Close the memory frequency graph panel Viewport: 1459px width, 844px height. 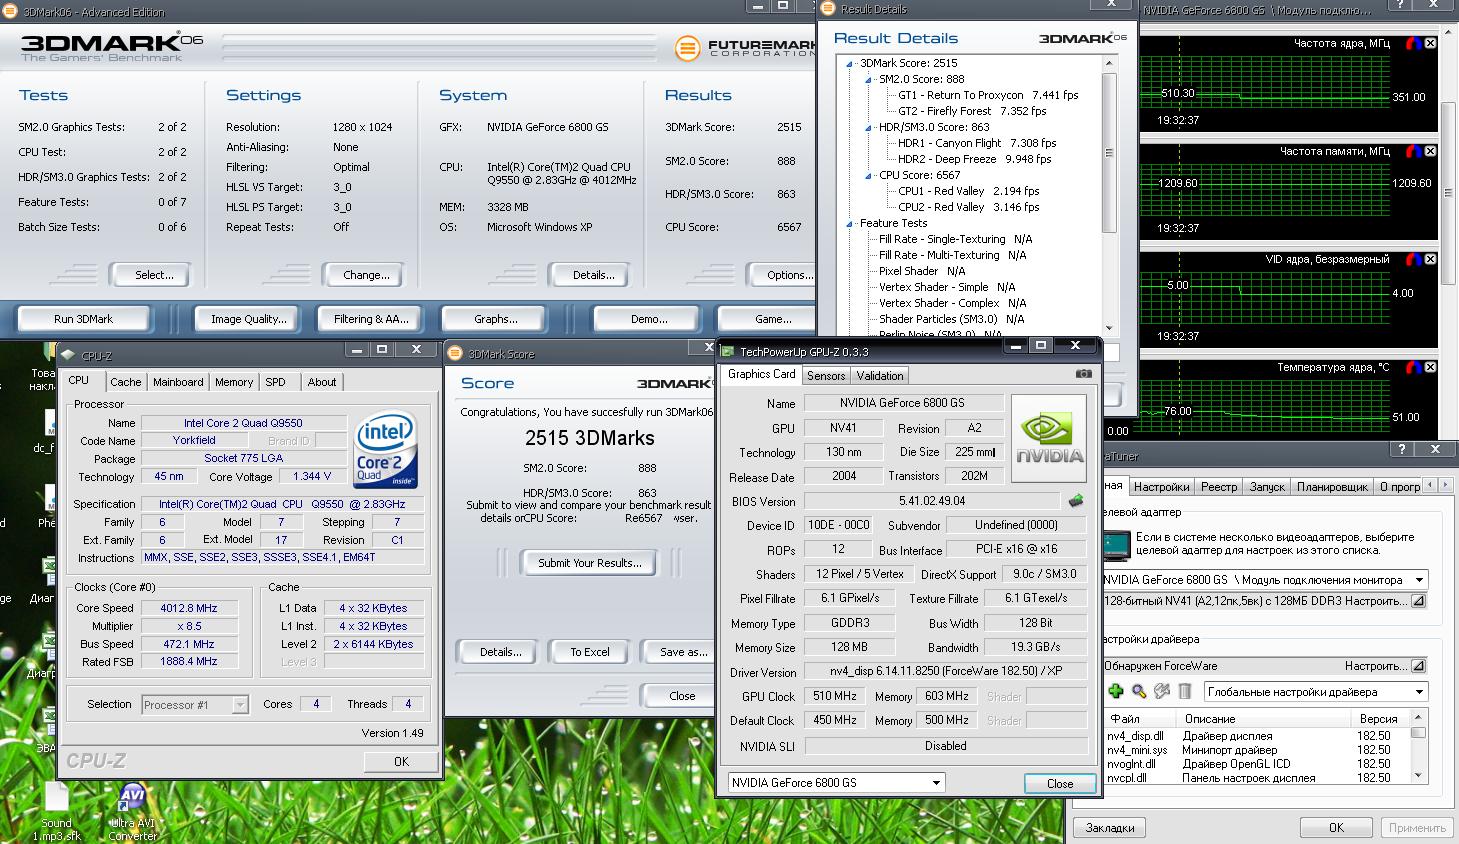1431,152
